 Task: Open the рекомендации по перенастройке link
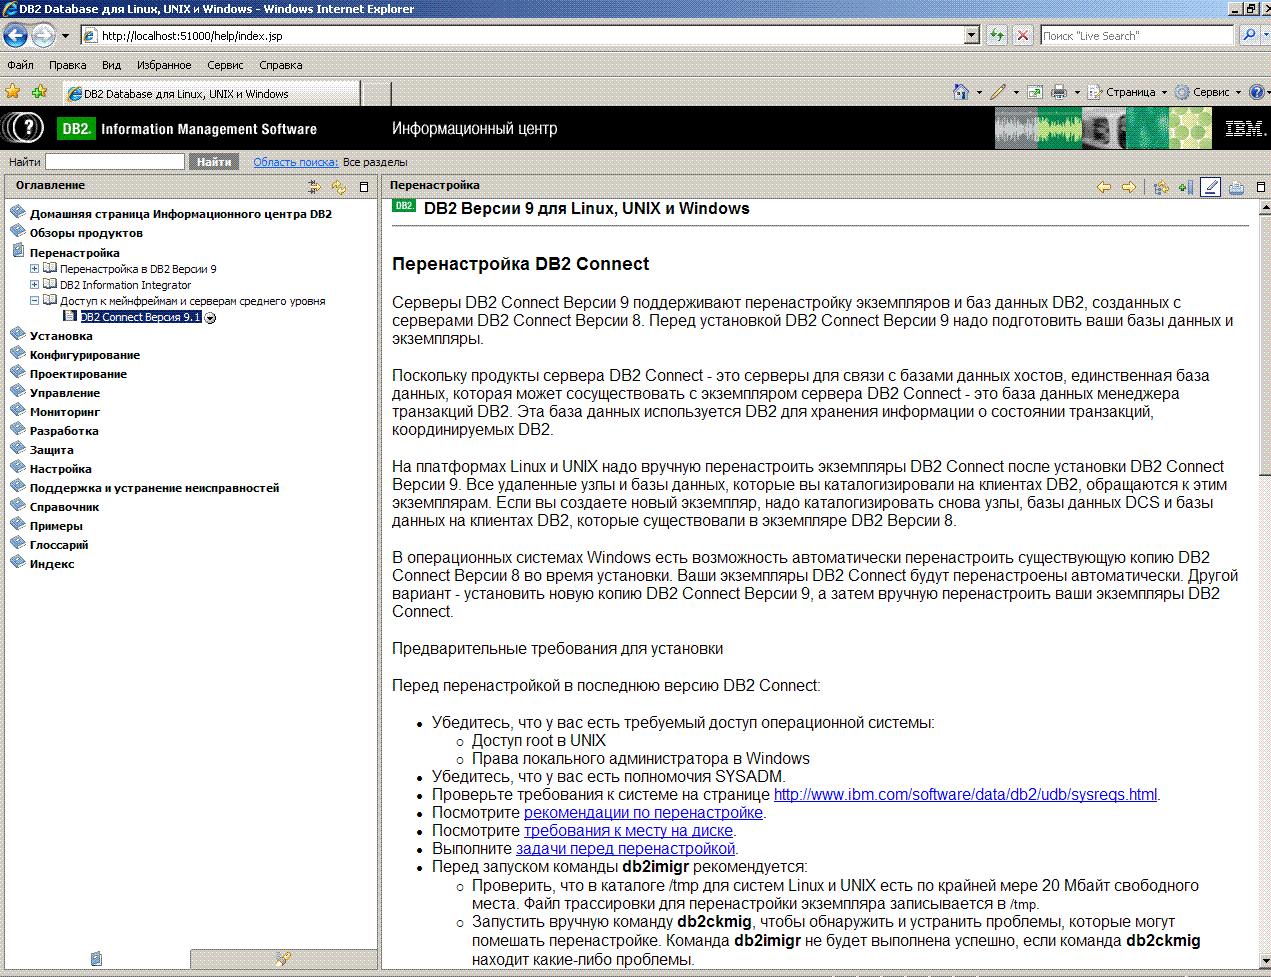pos(643,813)
